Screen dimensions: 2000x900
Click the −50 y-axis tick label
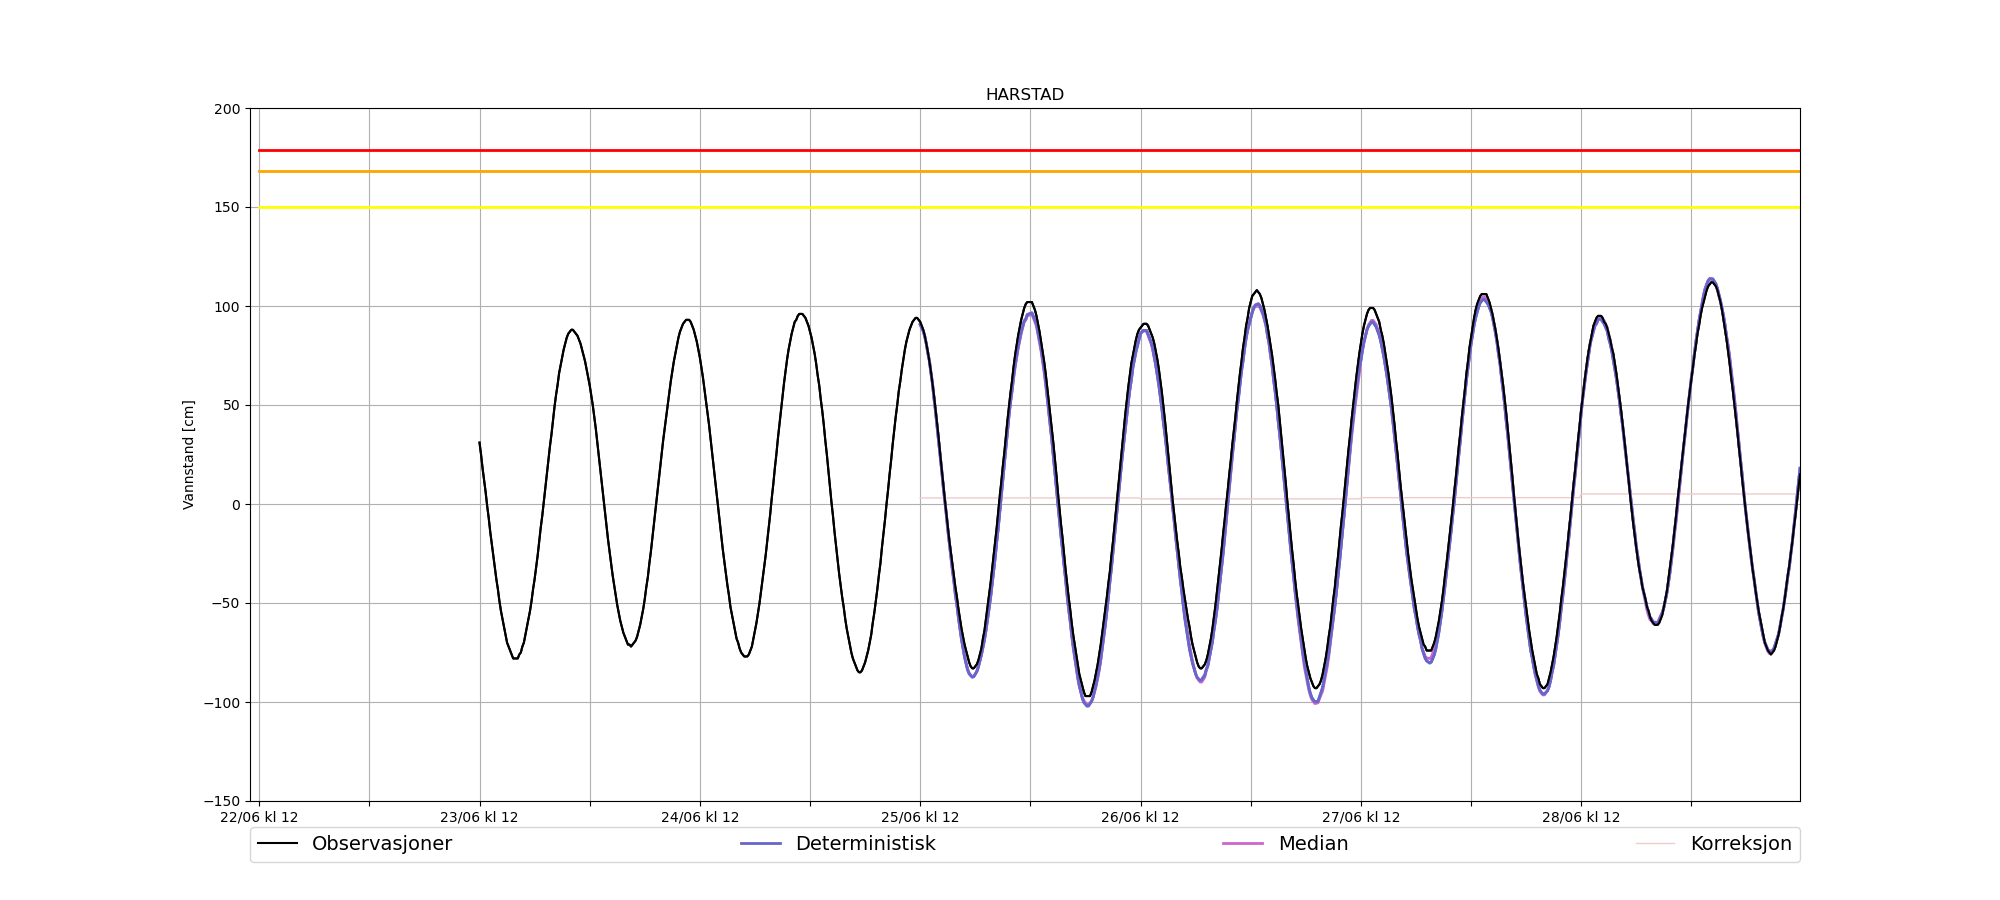[226, 604]
